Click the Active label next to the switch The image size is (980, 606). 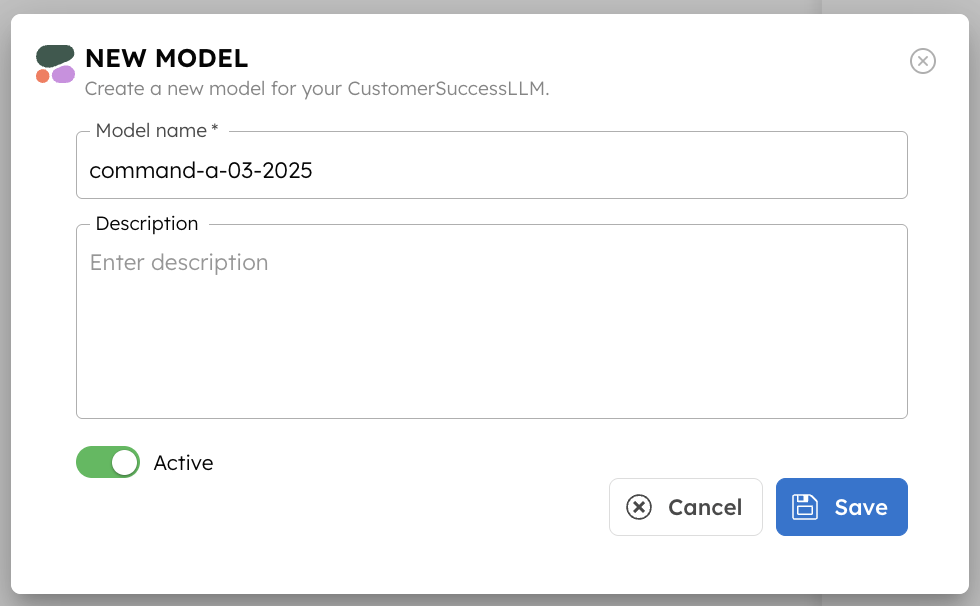click(x=184, y=462)
